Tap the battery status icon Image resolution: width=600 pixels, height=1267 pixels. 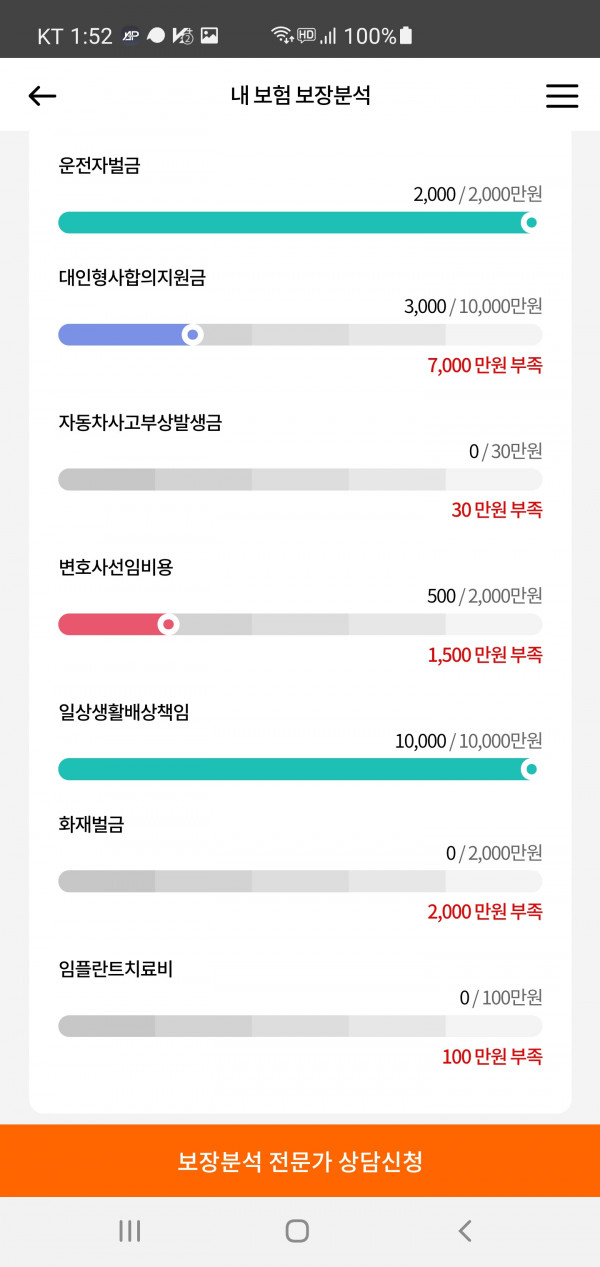(x=405, y=36)
